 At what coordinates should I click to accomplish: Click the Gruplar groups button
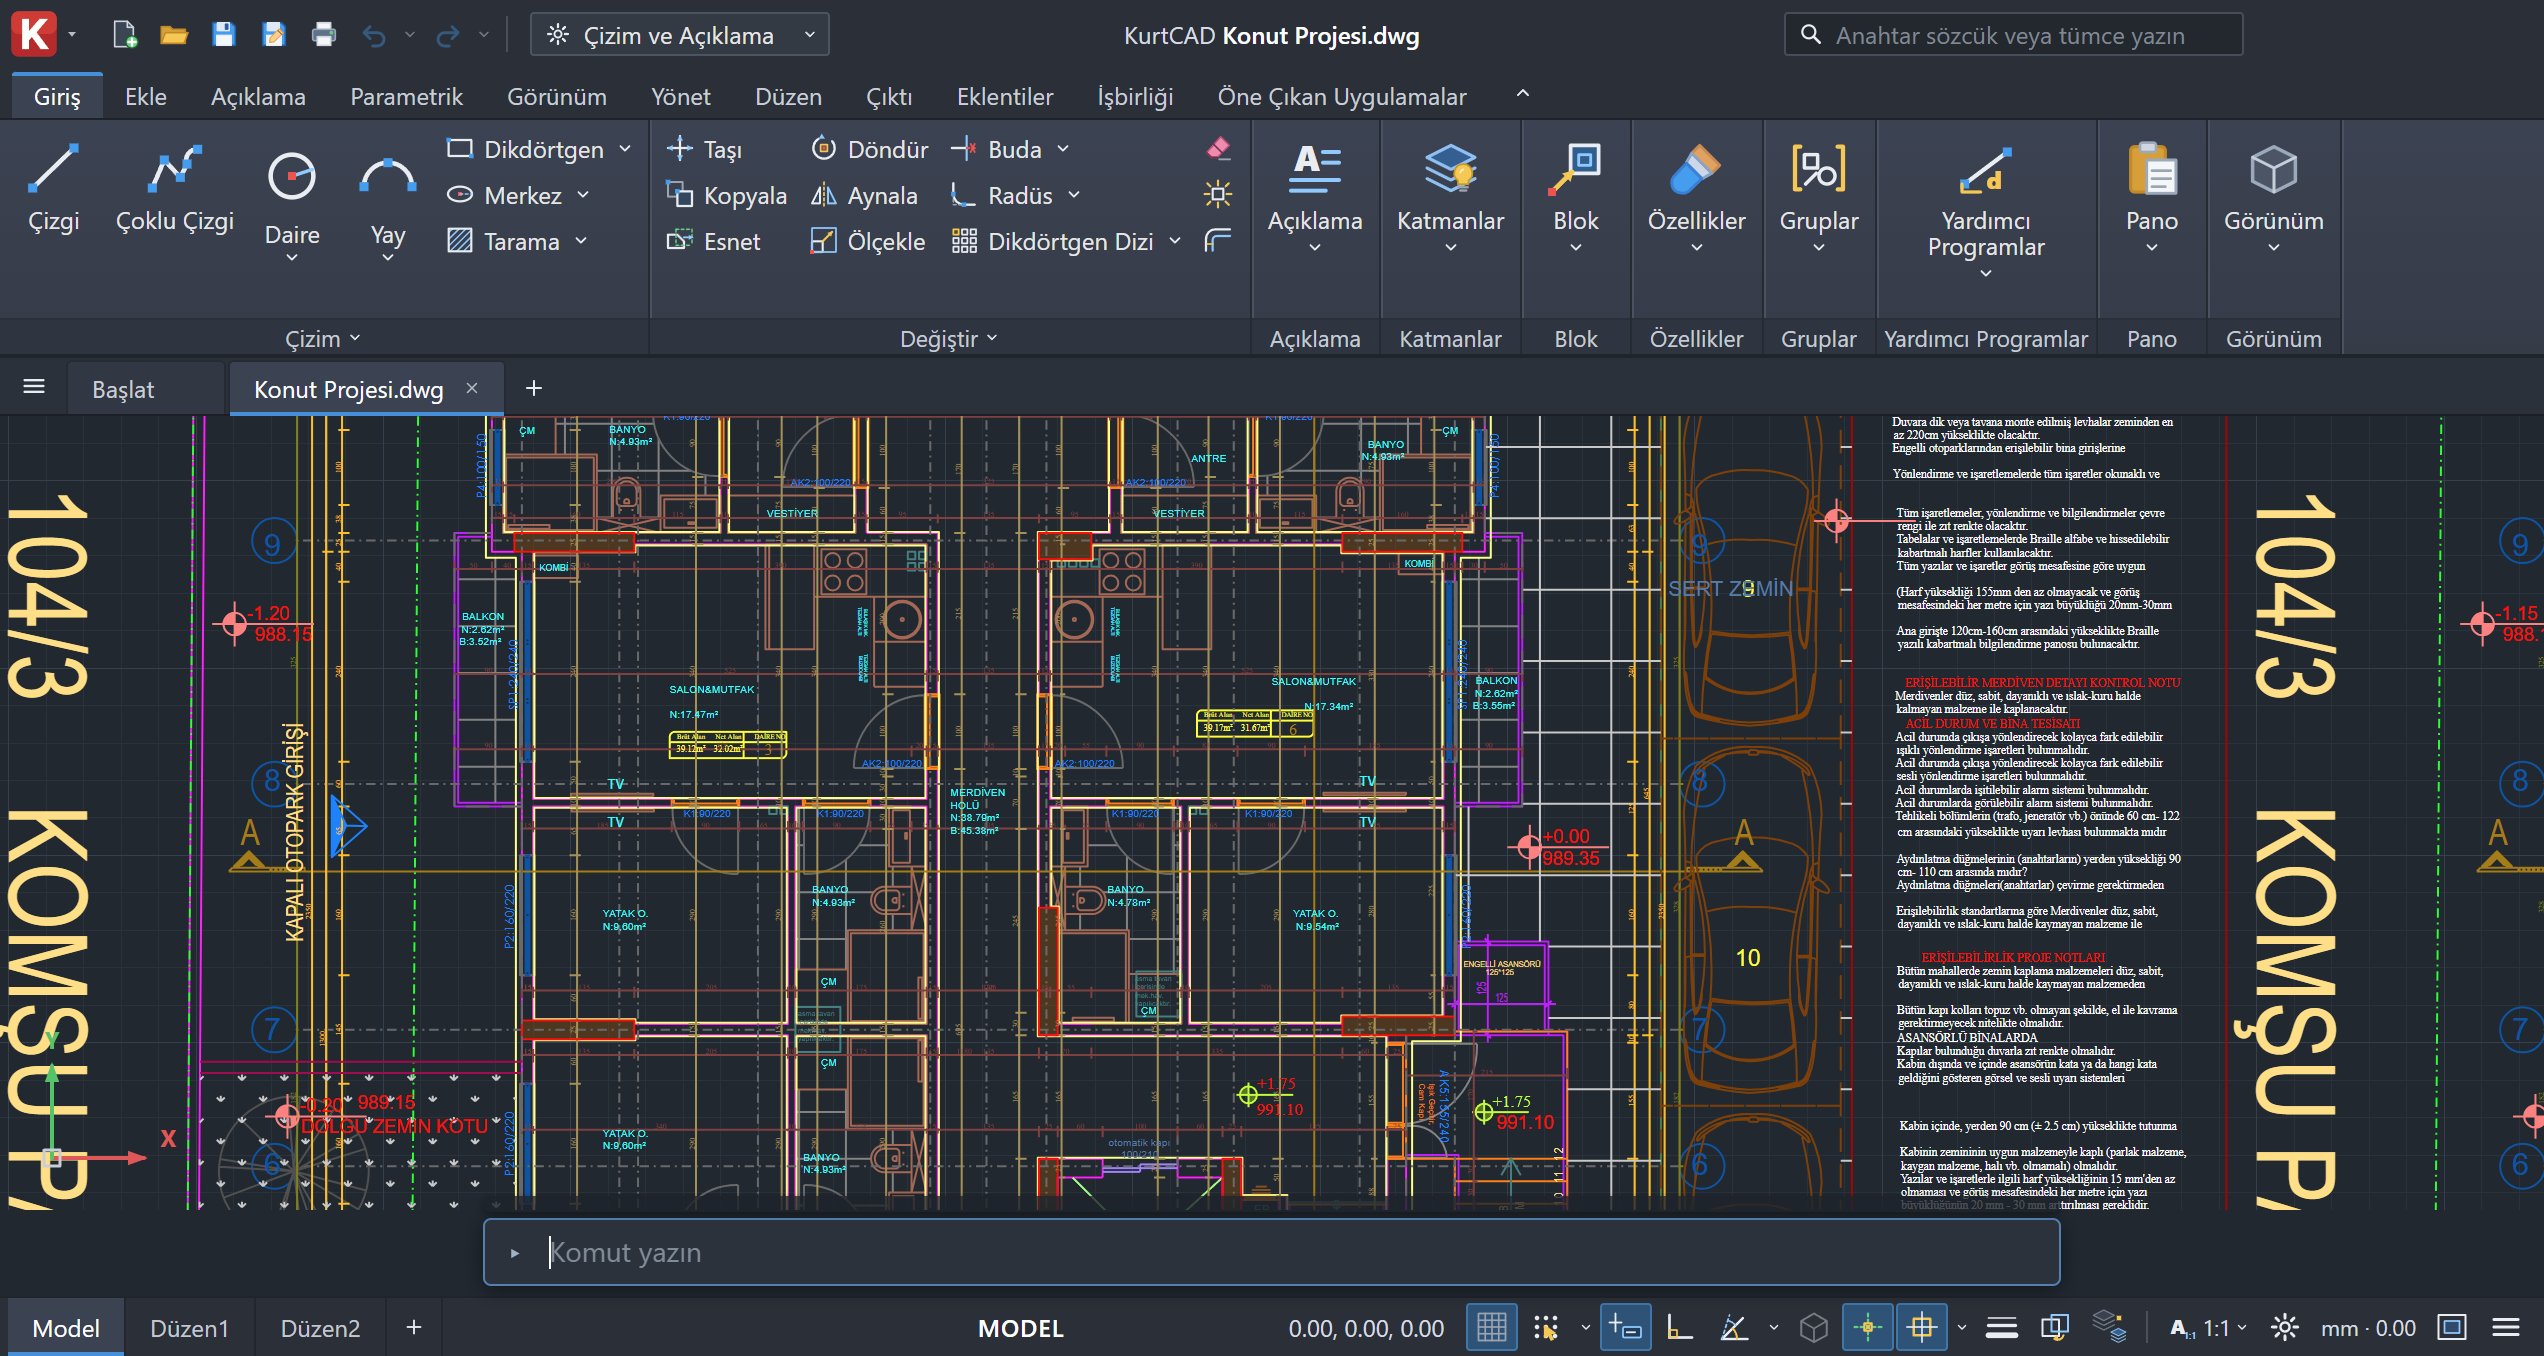pos(1818,198)
